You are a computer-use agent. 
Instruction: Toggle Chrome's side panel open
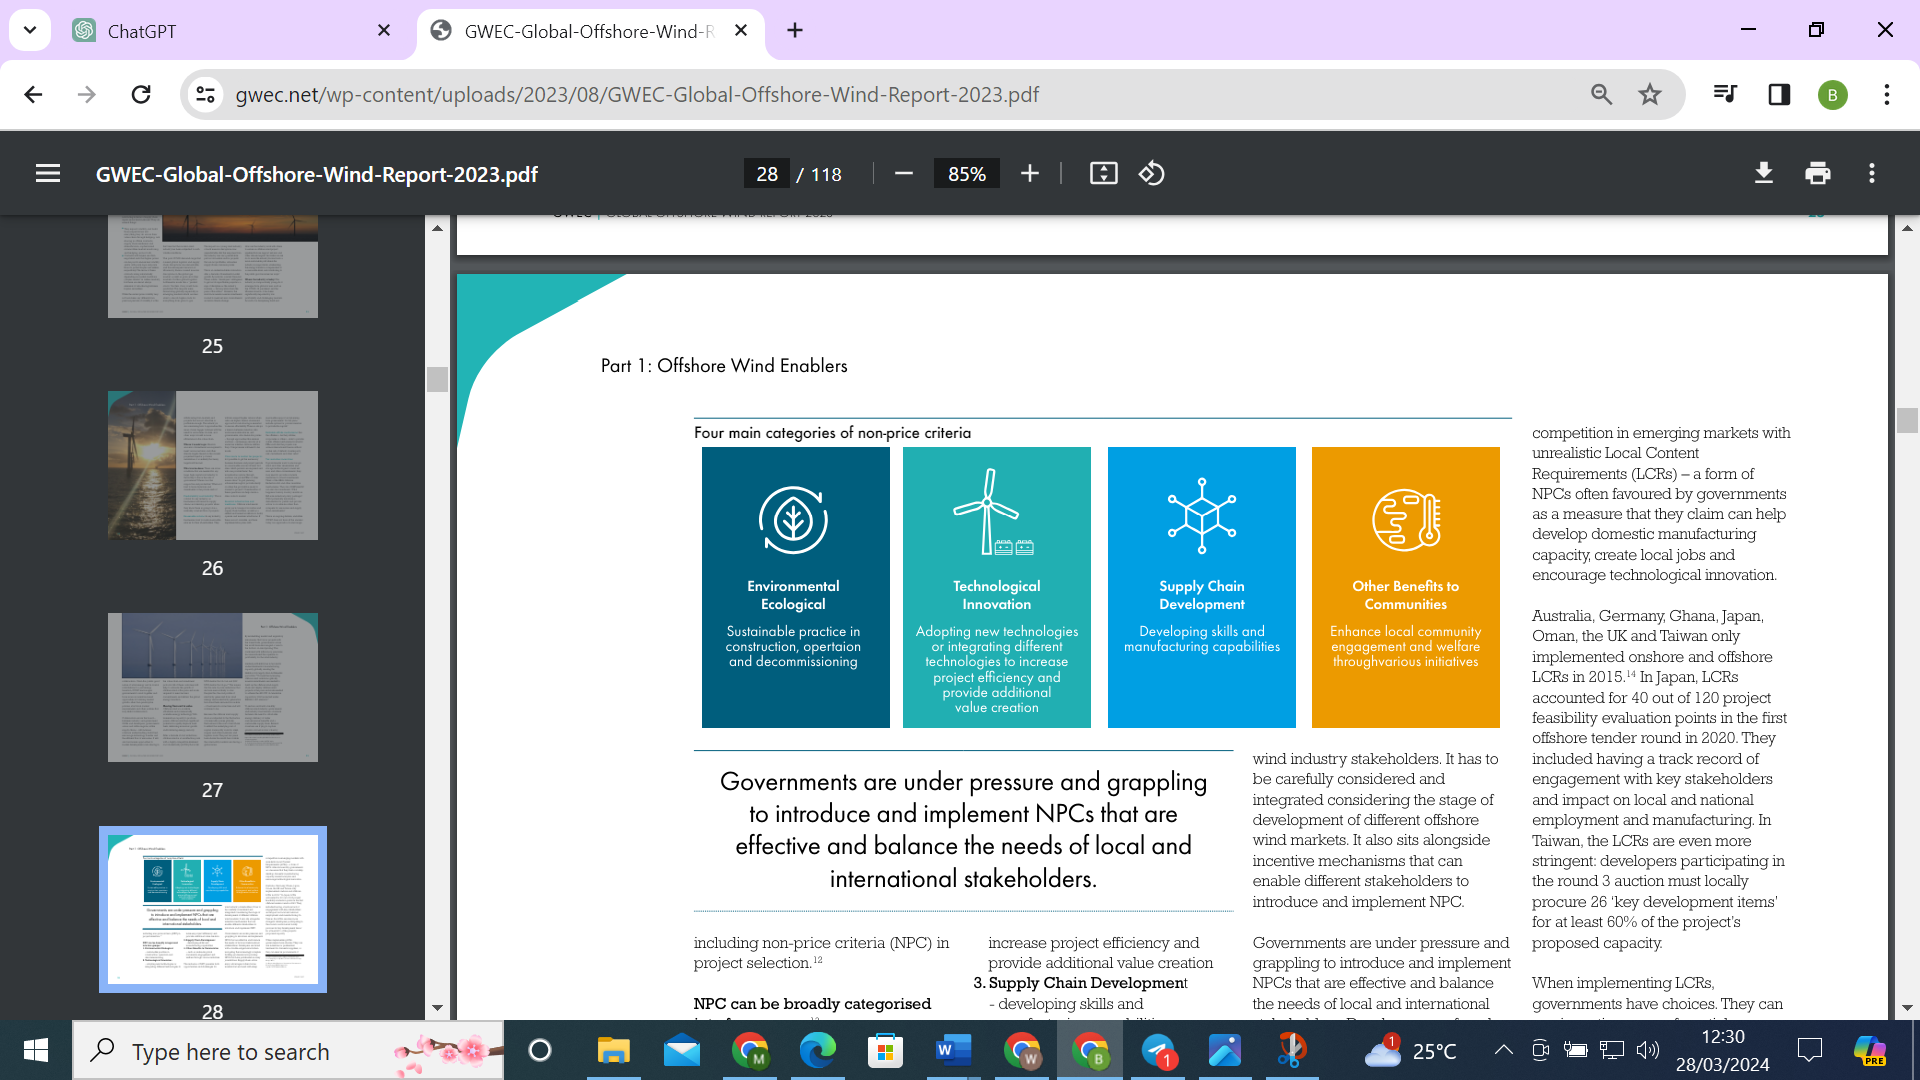(x=1778, y=95)
